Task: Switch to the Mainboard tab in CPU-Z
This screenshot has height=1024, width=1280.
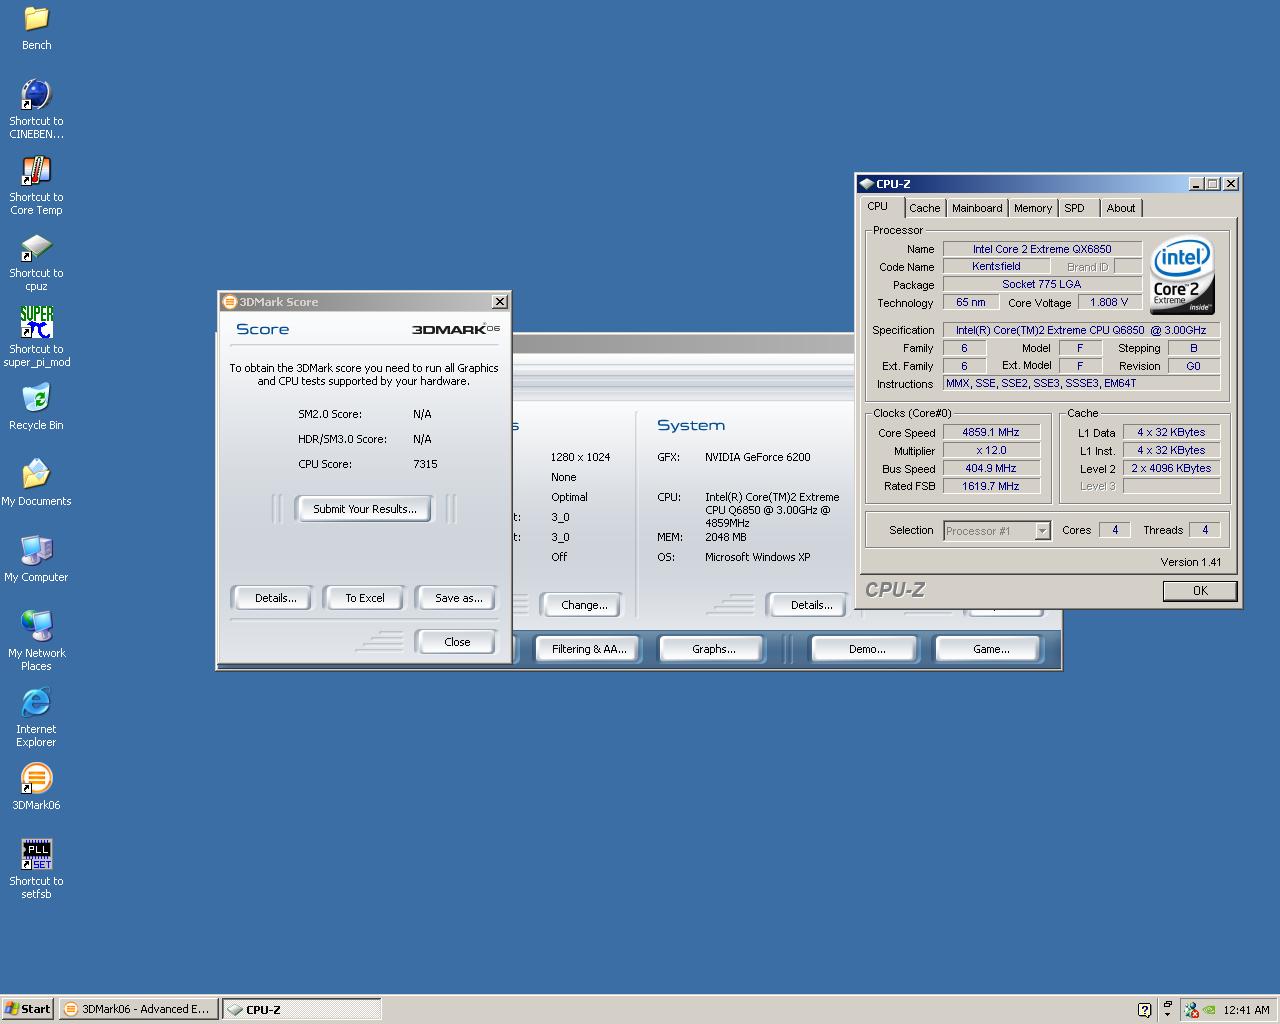Action: pyautogui.click(x=977, y=208)
